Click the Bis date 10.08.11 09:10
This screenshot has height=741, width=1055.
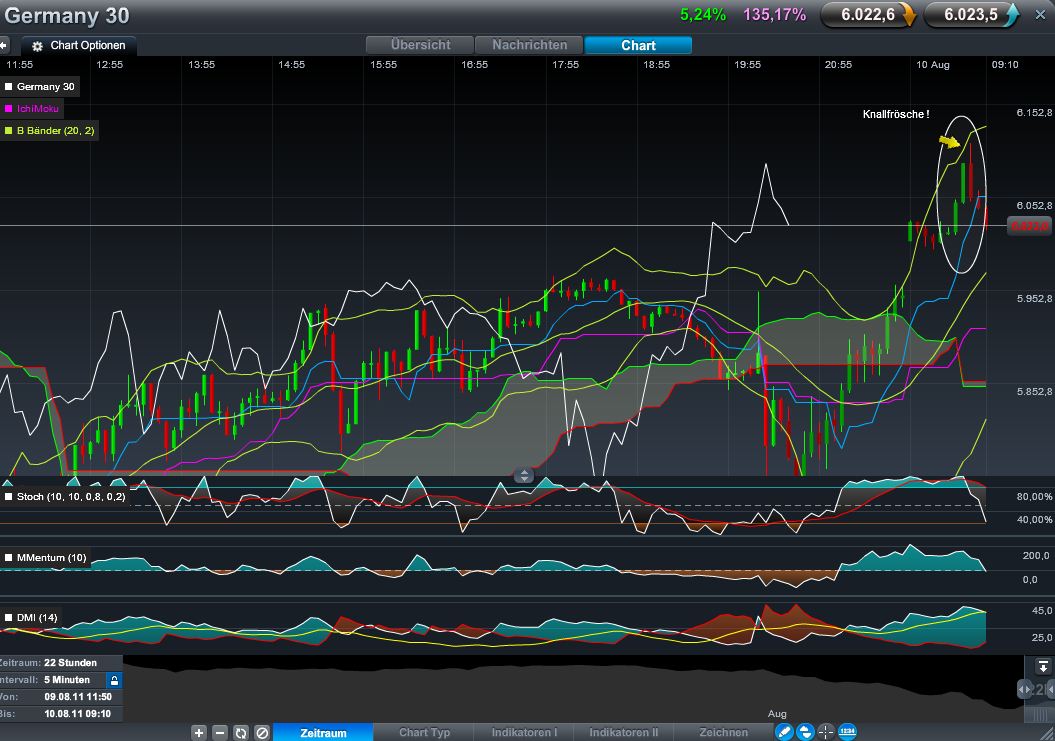tap(77, 713)
